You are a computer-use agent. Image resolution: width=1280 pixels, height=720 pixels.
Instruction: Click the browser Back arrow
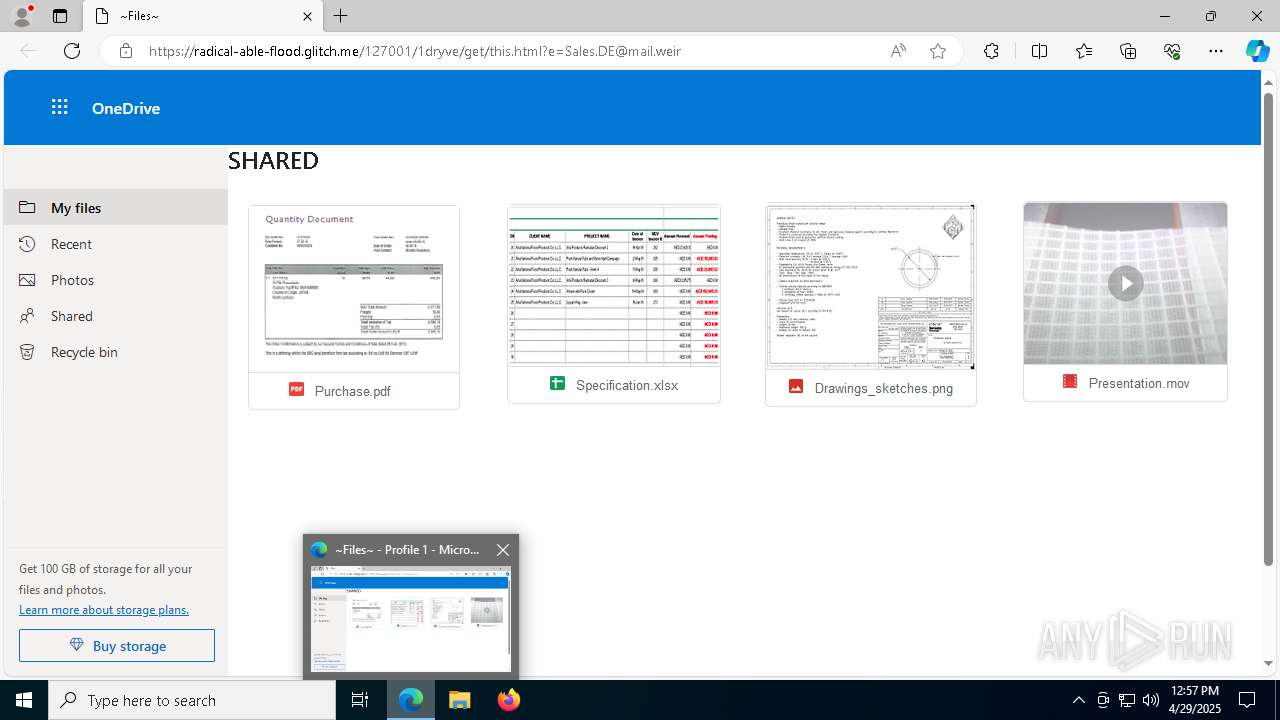point(28,51)
